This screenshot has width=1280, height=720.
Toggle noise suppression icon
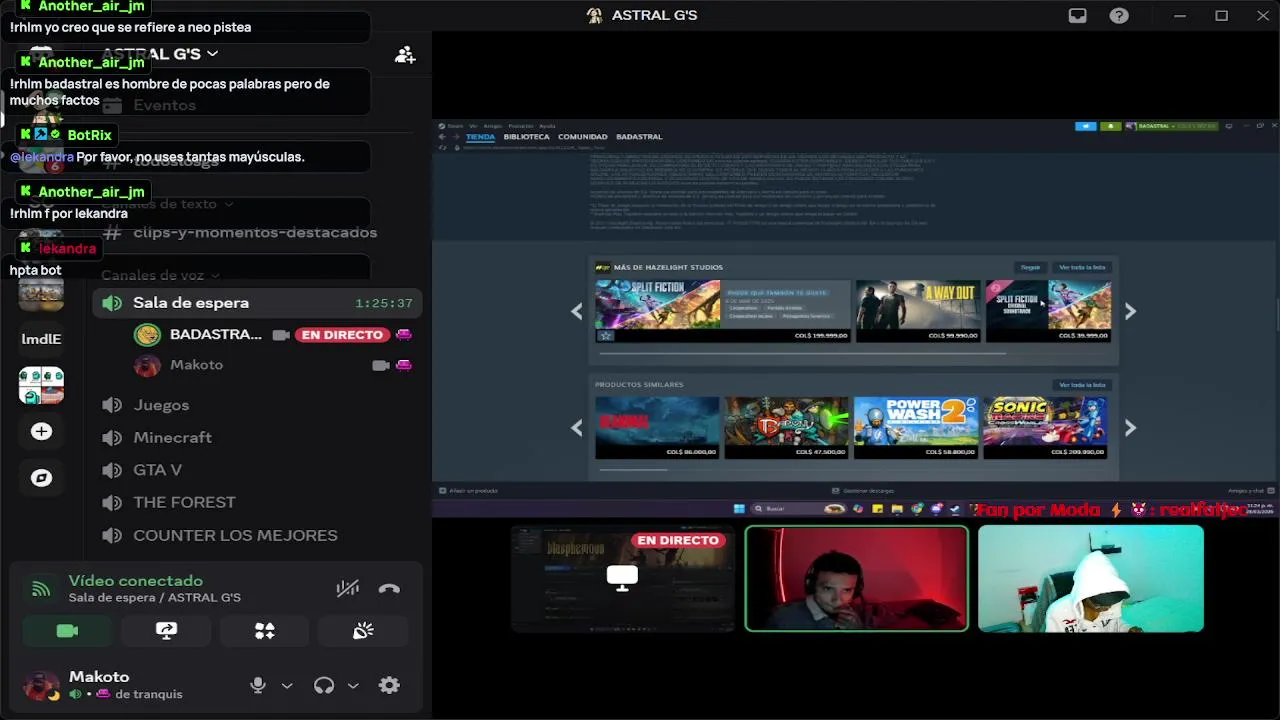pos(347,588)
